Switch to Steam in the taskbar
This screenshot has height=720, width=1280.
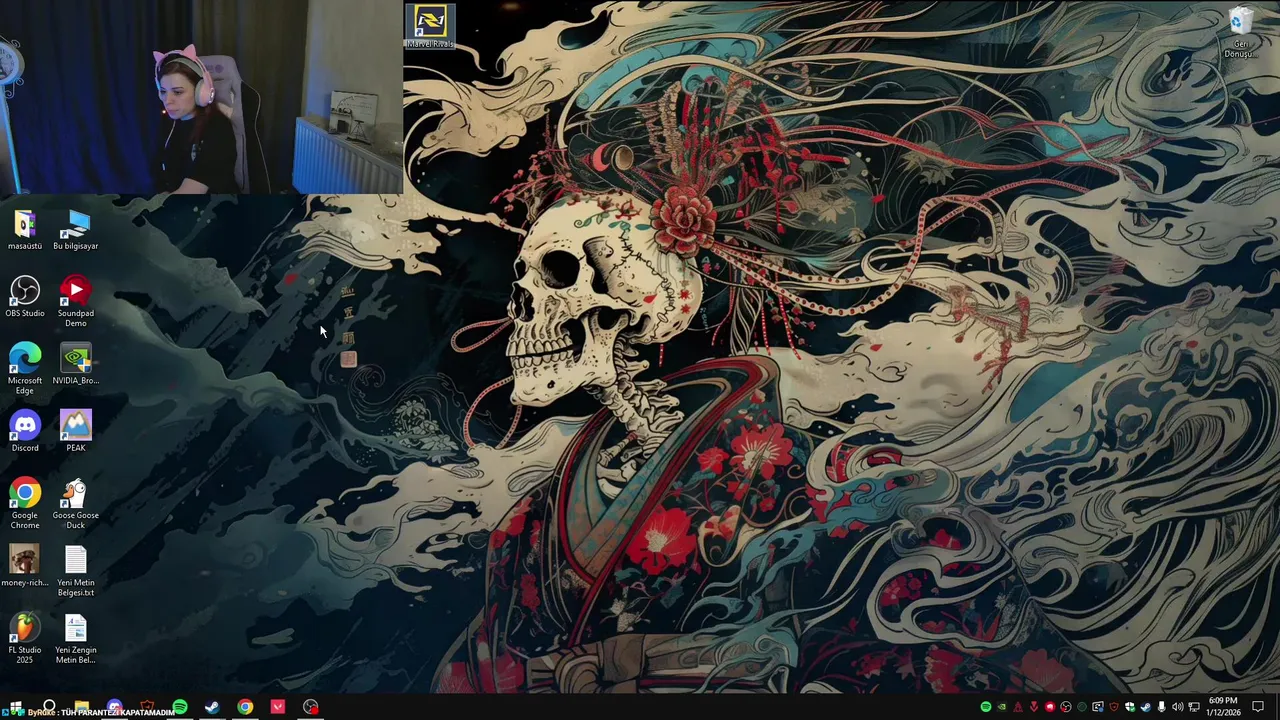(x=212, y=706)
